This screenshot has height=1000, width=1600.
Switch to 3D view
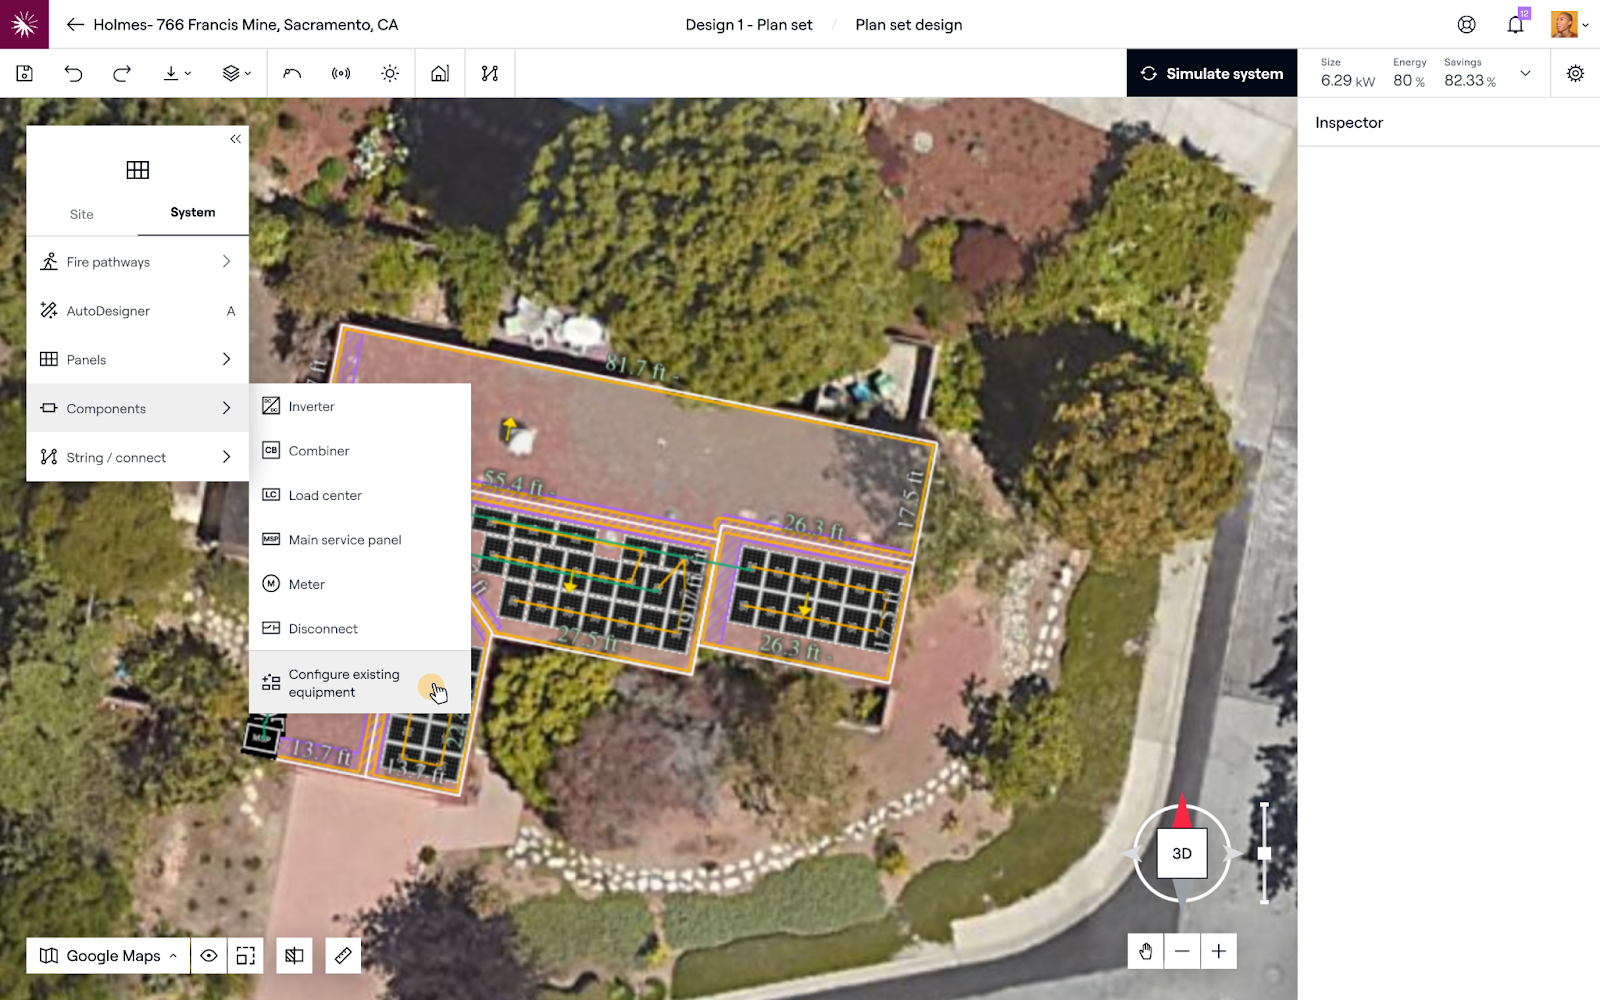pos(1182,853)
